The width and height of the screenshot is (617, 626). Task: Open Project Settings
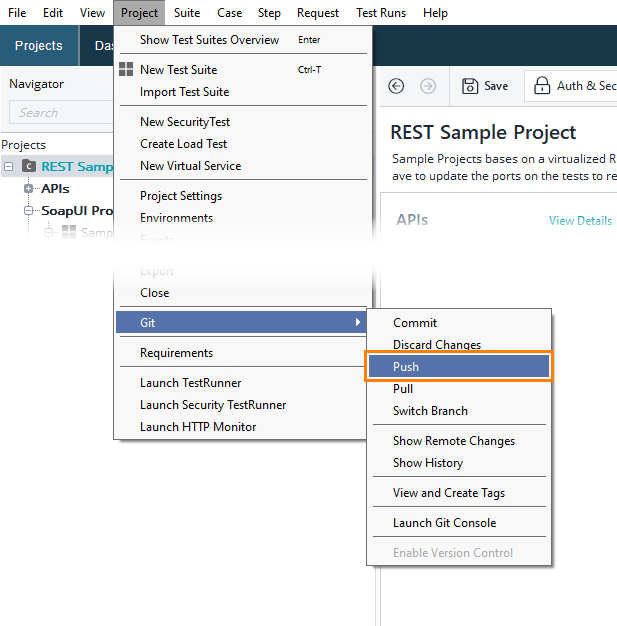[x=242, y=196]
